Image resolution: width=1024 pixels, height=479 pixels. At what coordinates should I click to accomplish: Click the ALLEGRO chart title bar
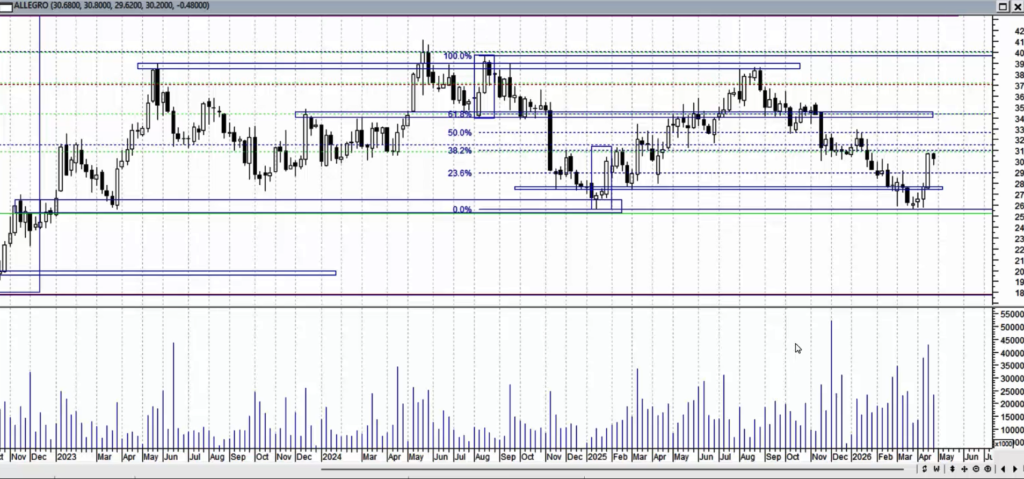pyautogui.click(x=500, y=6)
